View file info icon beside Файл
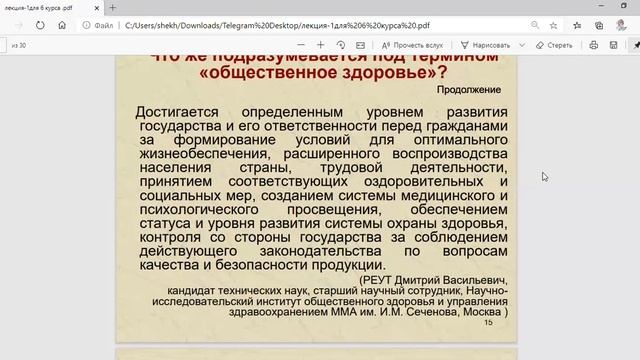 pyautogui.click(x=86, y=25)
